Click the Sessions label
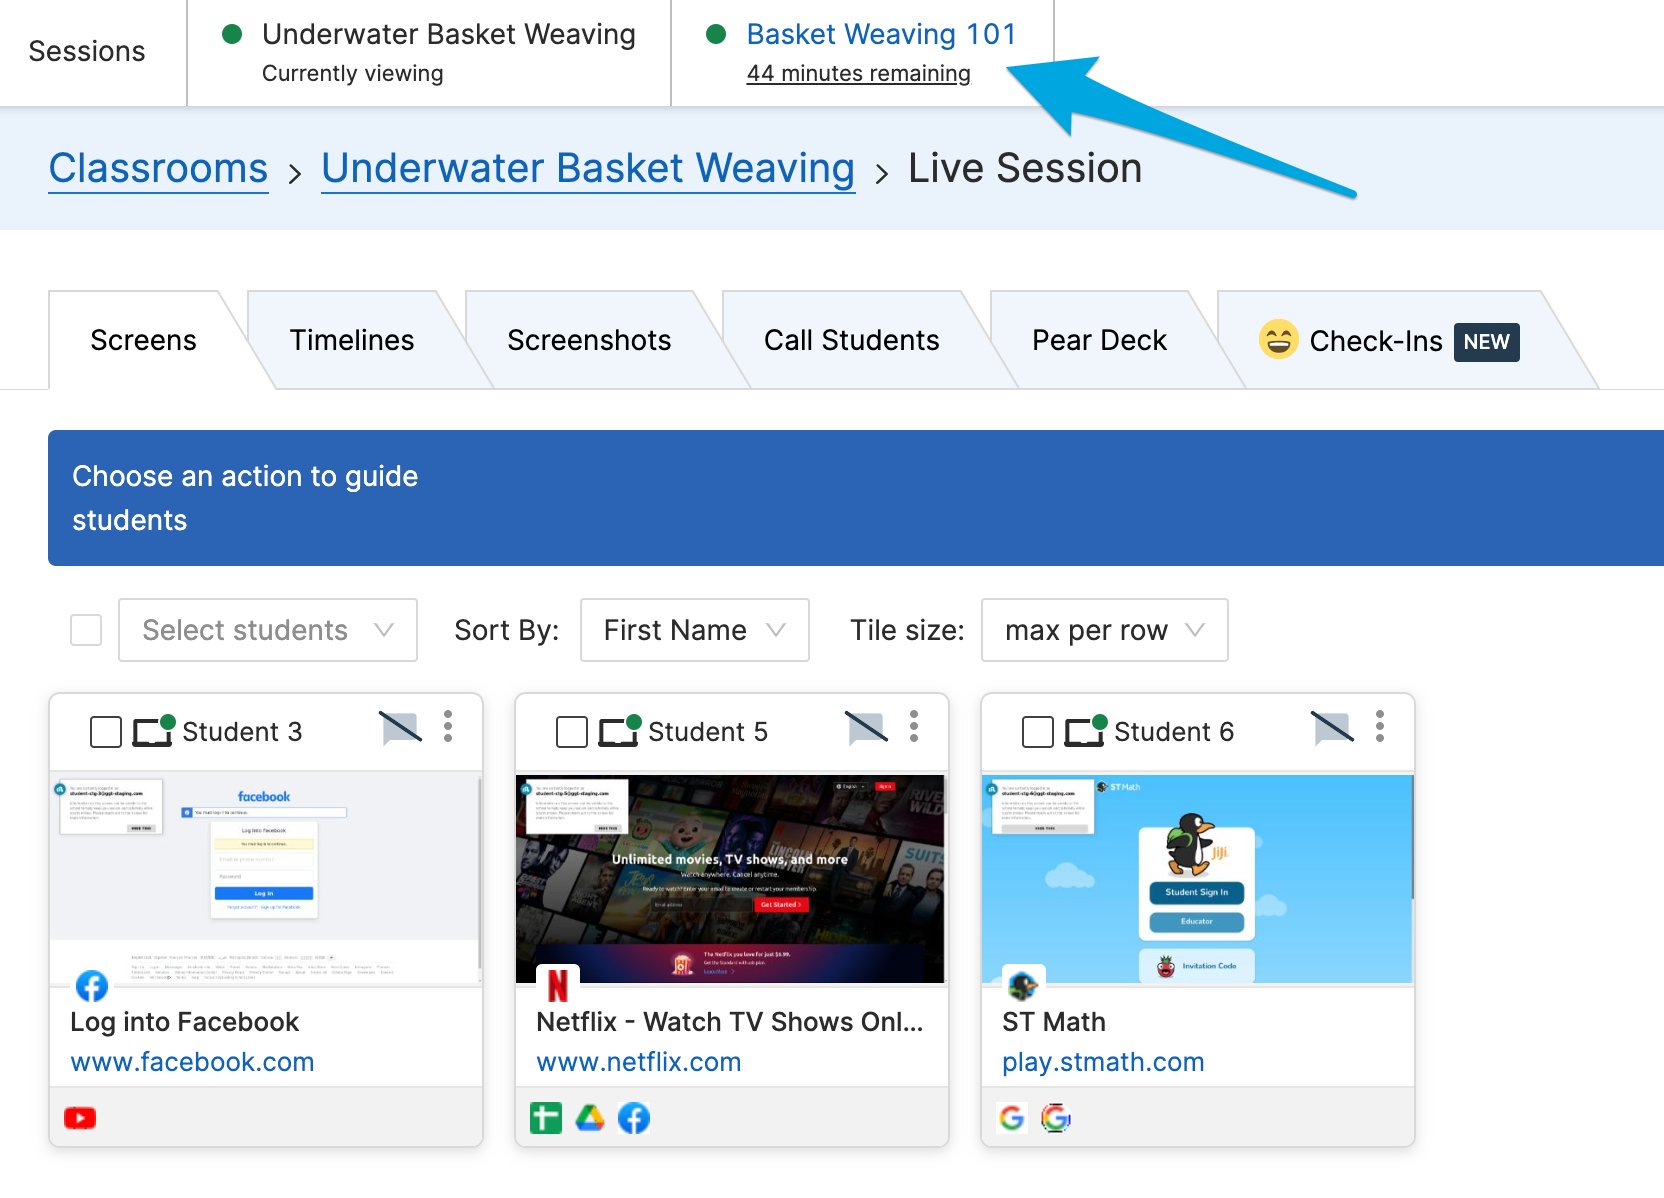Viewport: 1664px width, 1198px height. [x=87, y=51]
